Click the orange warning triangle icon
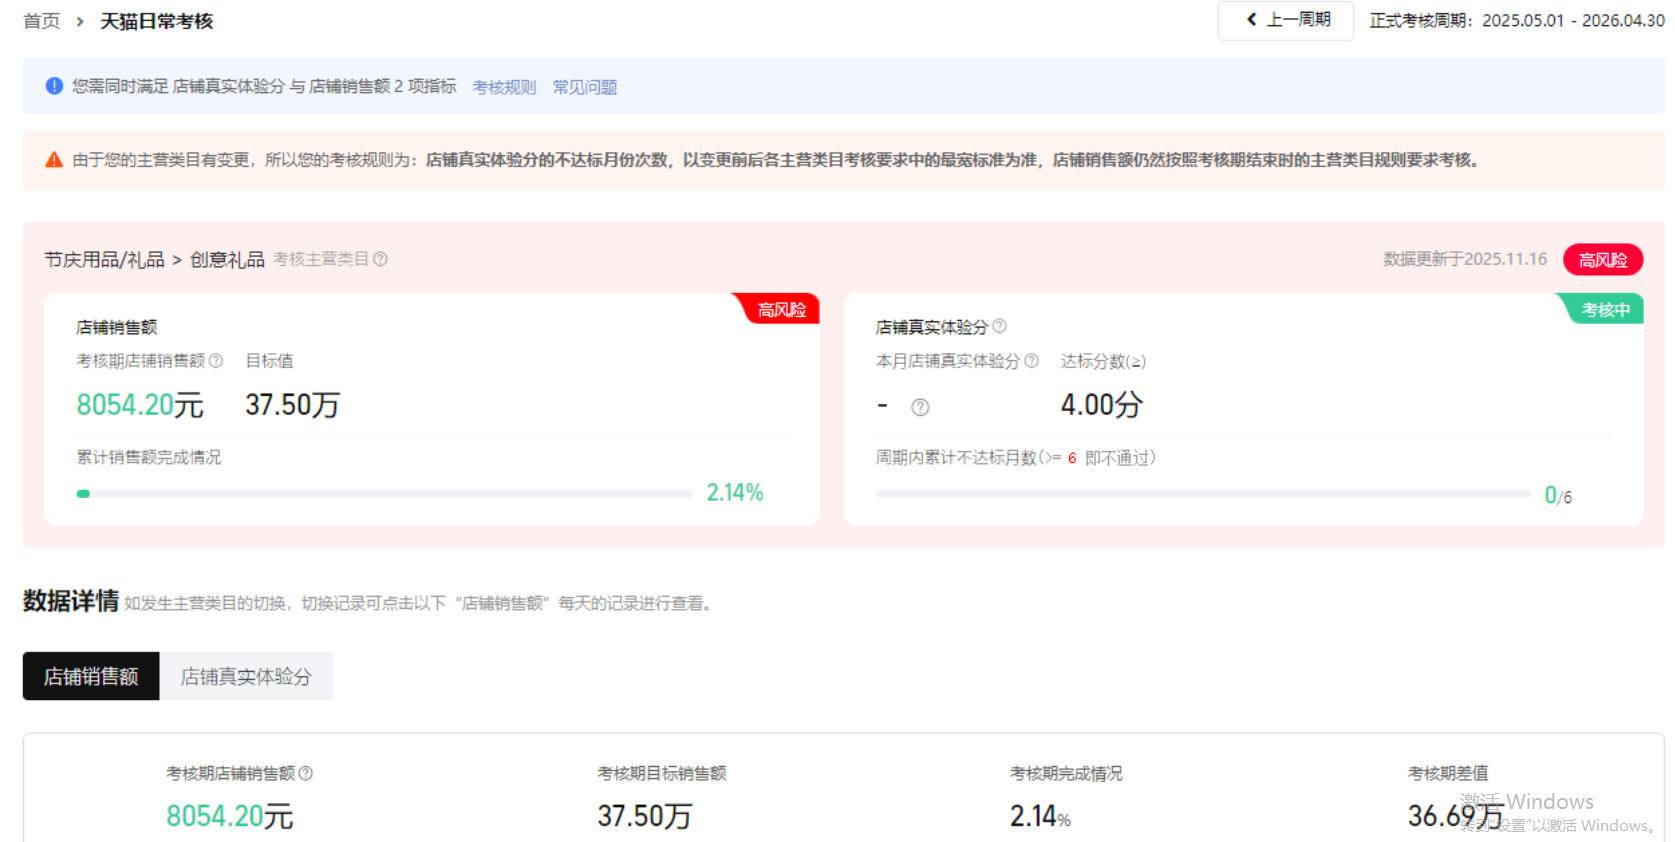 coord(54,160)
